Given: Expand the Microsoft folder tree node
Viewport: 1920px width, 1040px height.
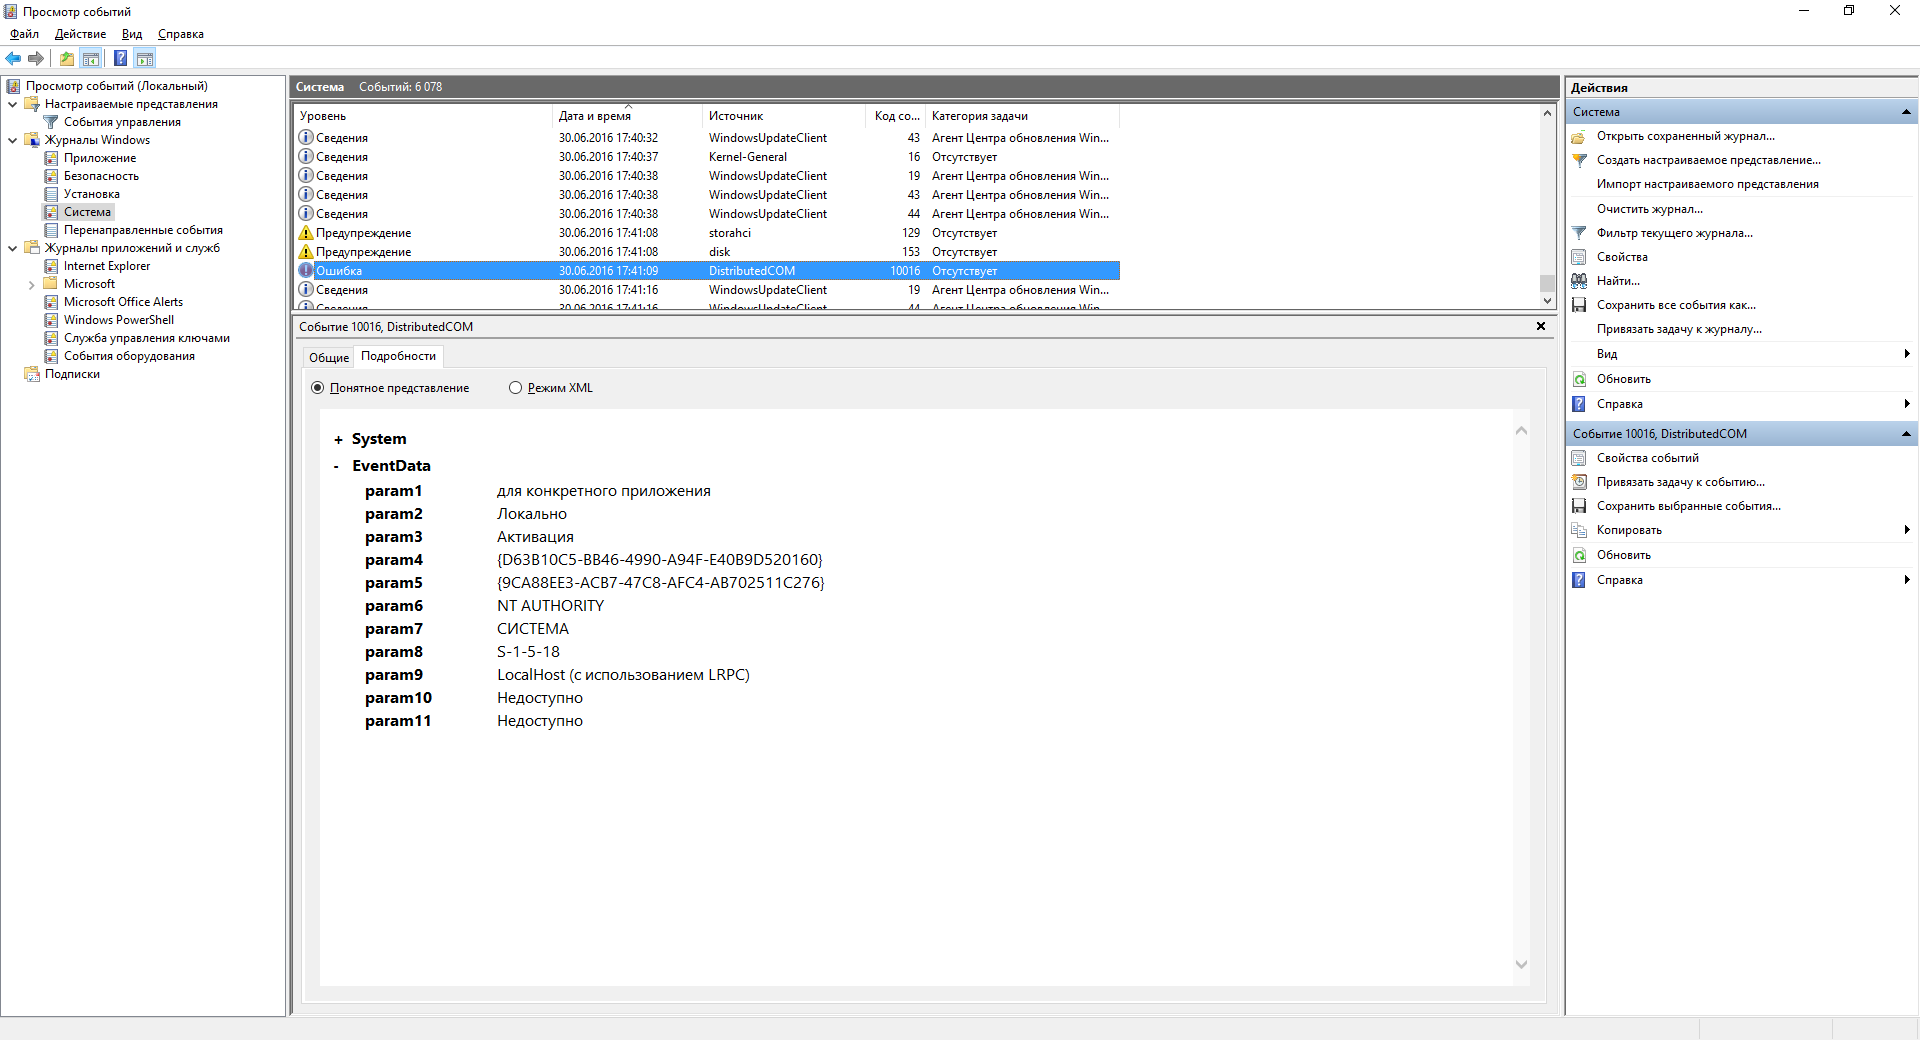Looking at the screenshot, I should (32, 285).
